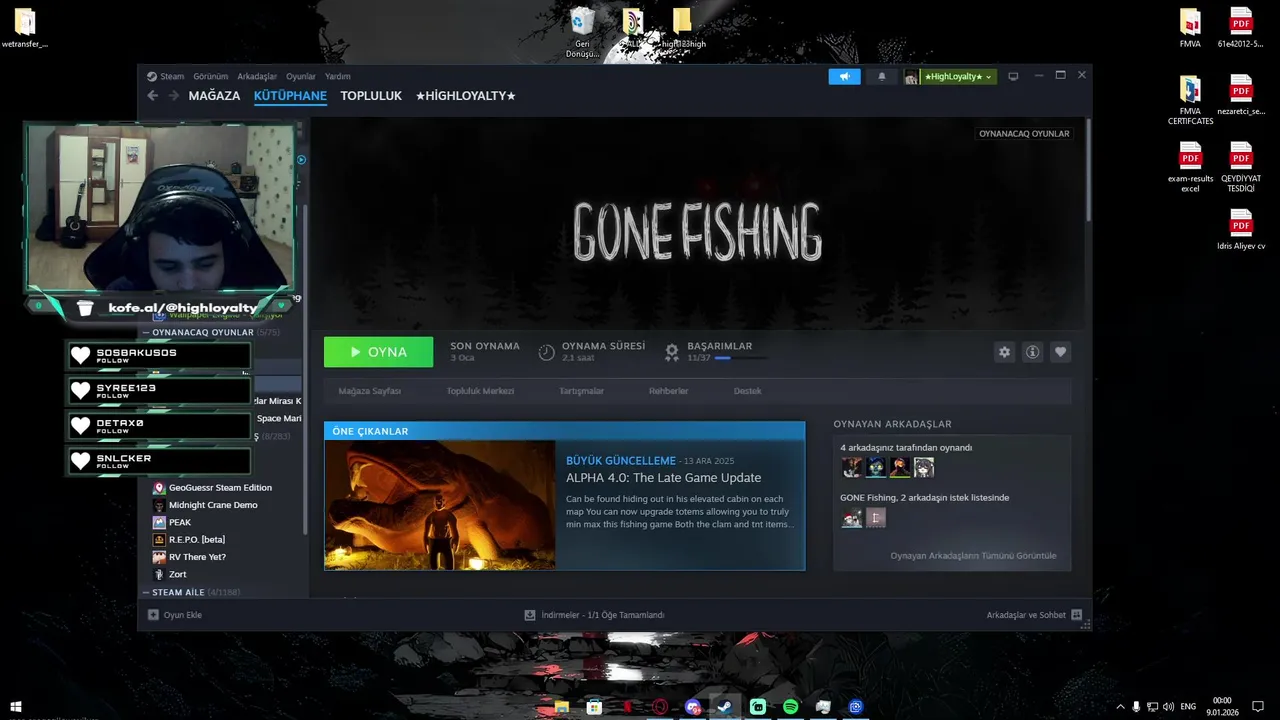Open the Tartışmalar link
This screenshot has height=720, width=1280.
(x=581, y=391)
